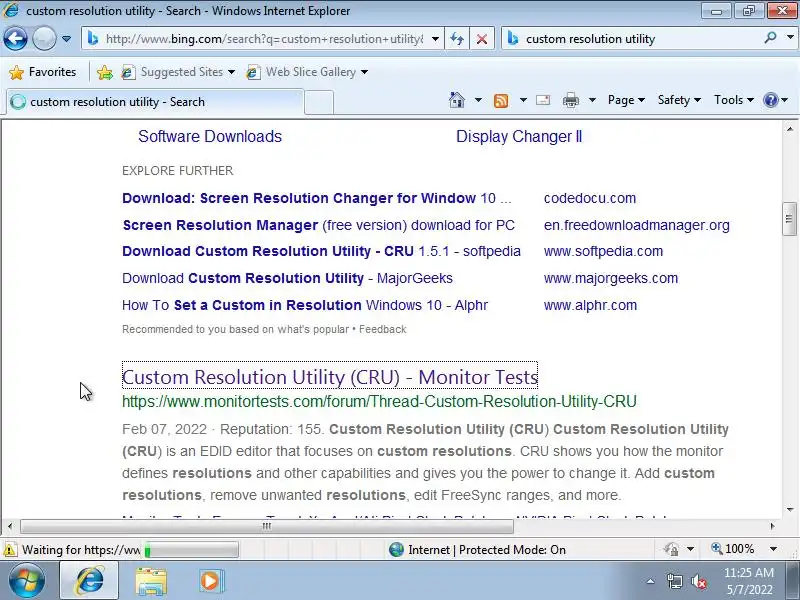Open Custom Resolution Utility (CRU) - Monitor Tests result
This screenshot has width=800, height=600.
click(330, 377)
